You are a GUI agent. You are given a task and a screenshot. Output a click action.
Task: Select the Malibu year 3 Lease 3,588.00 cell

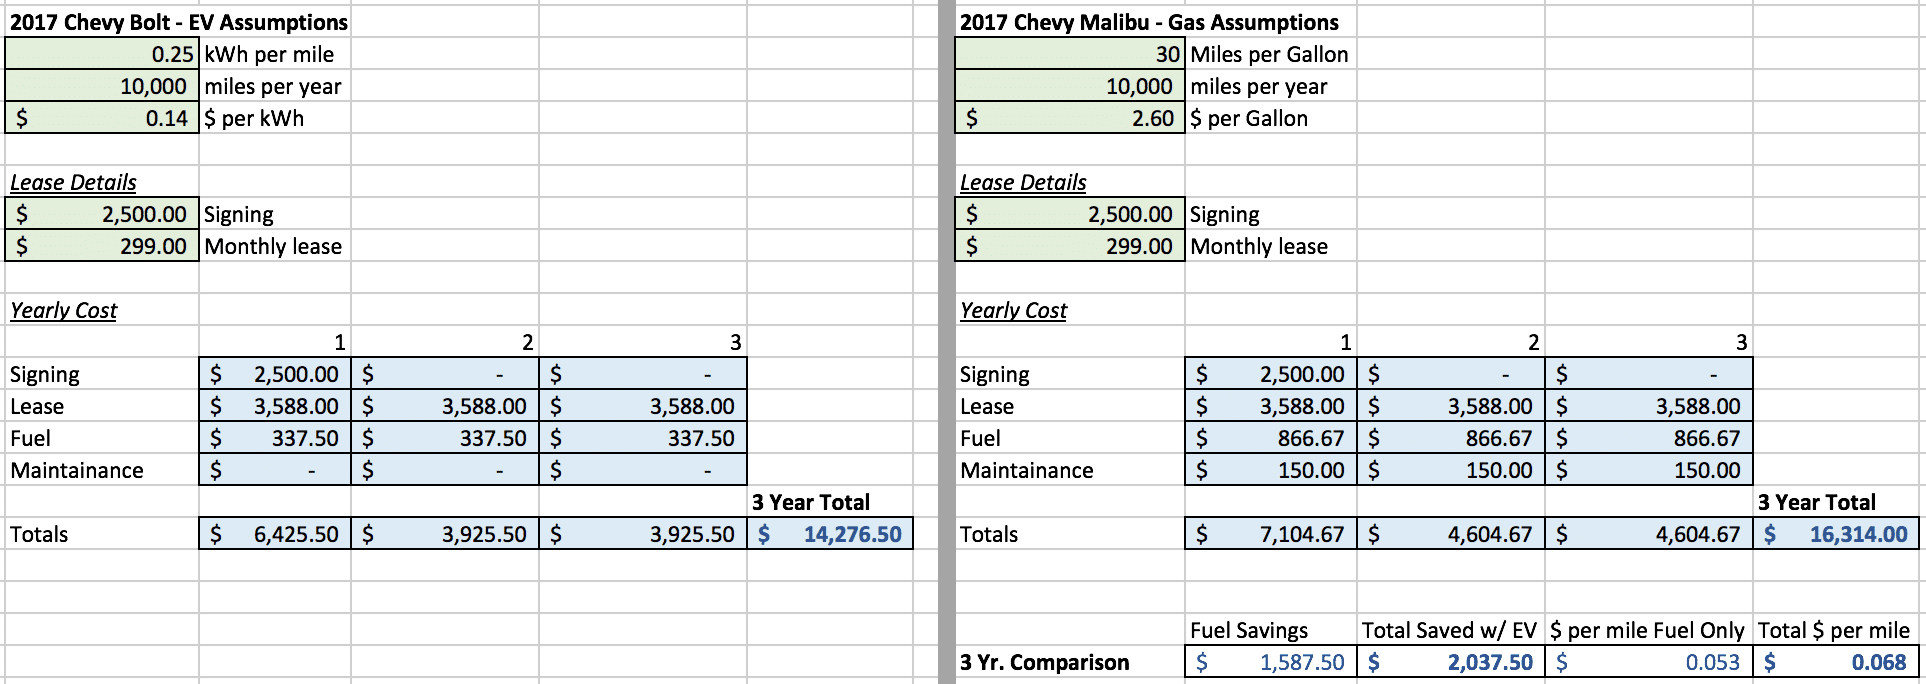click(1649, 406)
